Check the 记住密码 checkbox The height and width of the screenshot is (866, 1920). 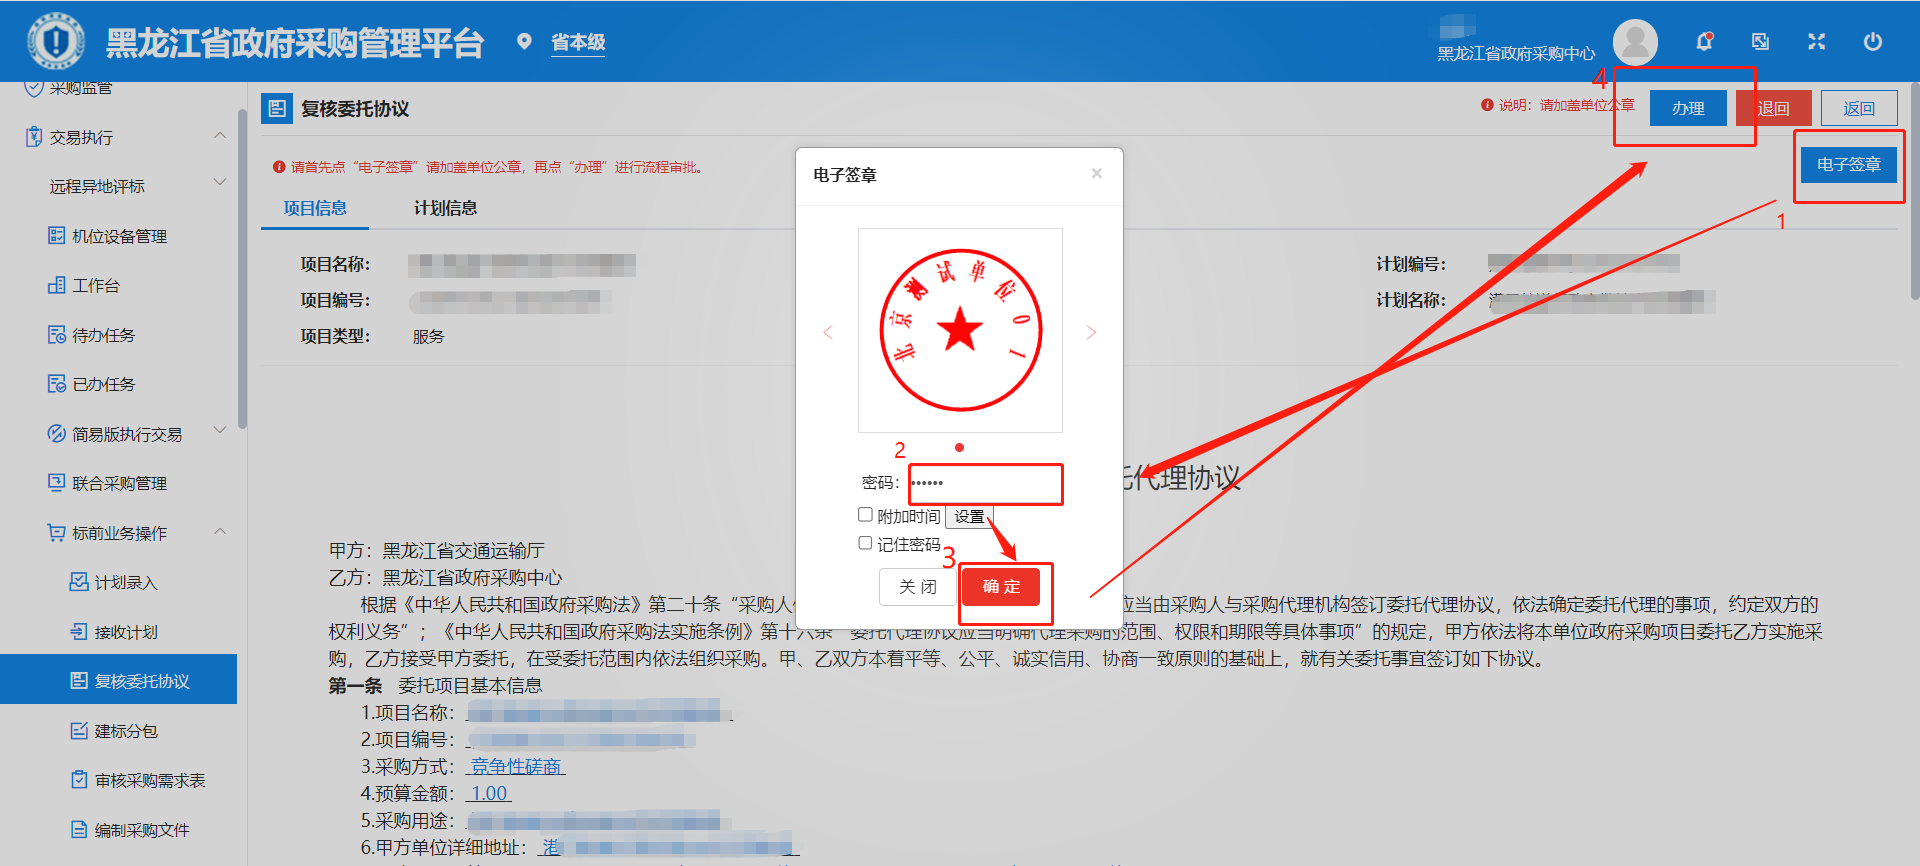[865, 542]
